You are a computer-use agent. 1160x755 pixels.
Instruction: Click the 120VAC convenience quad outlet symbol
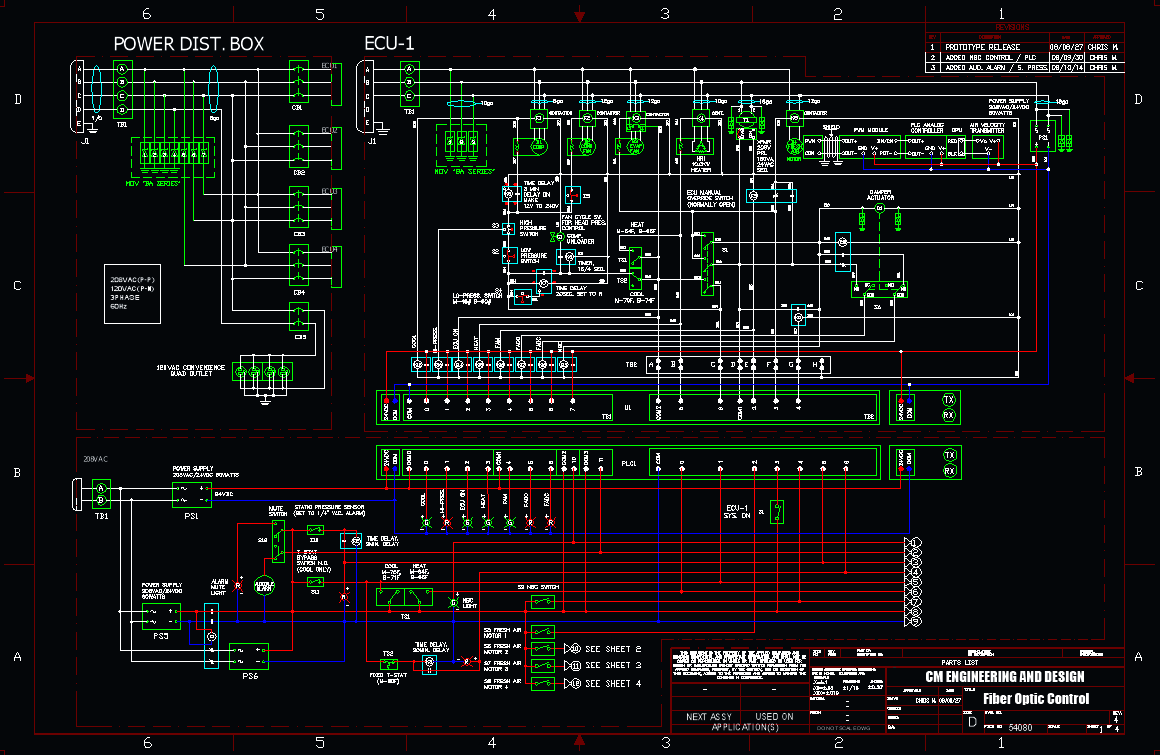click(x=261, y=373)
